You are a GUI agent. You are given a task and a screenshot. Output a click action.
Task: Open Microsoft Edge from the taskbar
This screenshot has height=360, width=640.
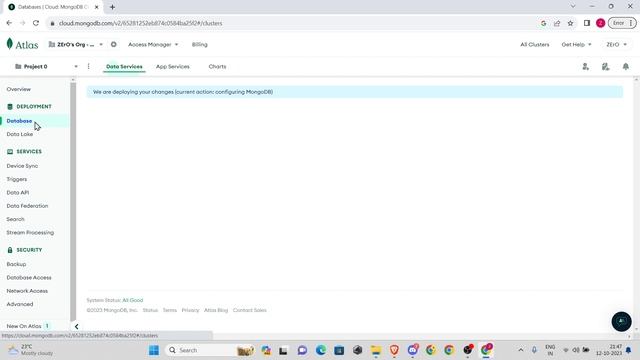pos(321,350)
